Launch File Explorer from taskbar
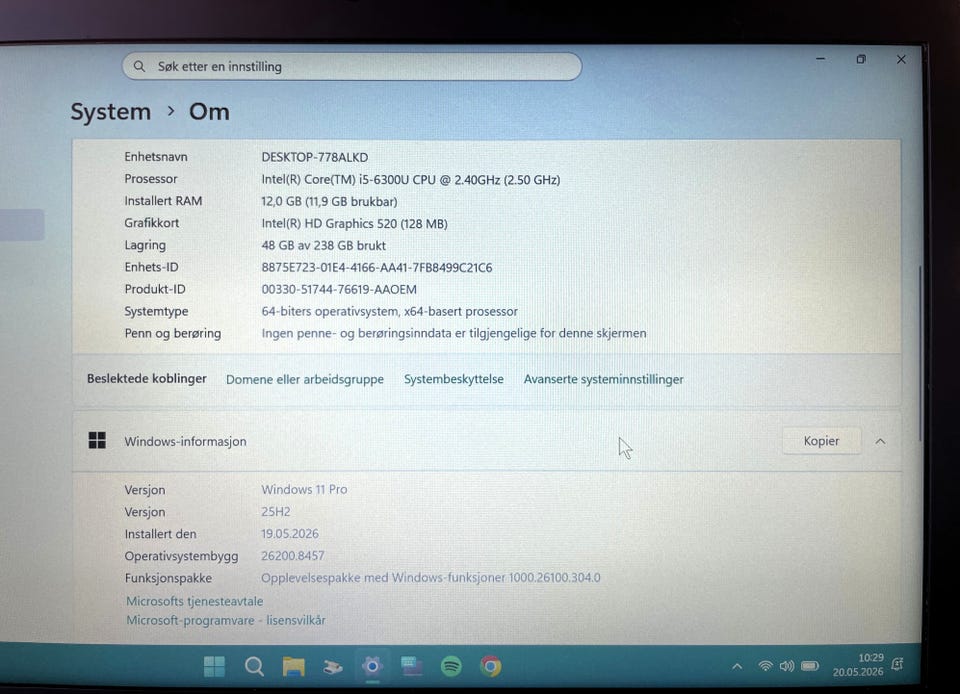The image size is (960, 694). tap(293, 666)
